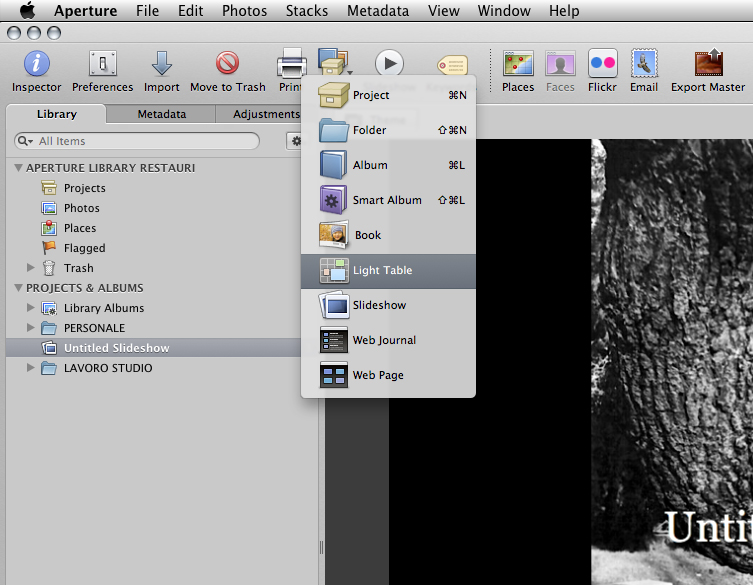The image size is (753, 585).
Task: Expand the Trash item
Action: coord(31,268)
